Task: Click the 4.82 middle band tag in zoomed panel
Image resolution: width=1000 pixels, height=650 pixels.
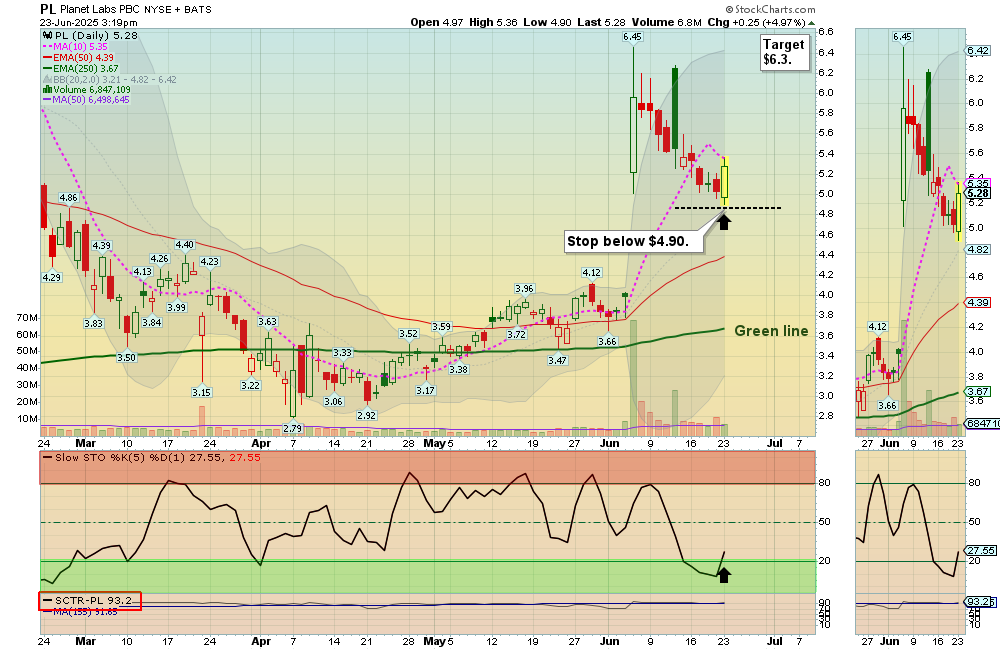Action: click(x=978, y=250)
